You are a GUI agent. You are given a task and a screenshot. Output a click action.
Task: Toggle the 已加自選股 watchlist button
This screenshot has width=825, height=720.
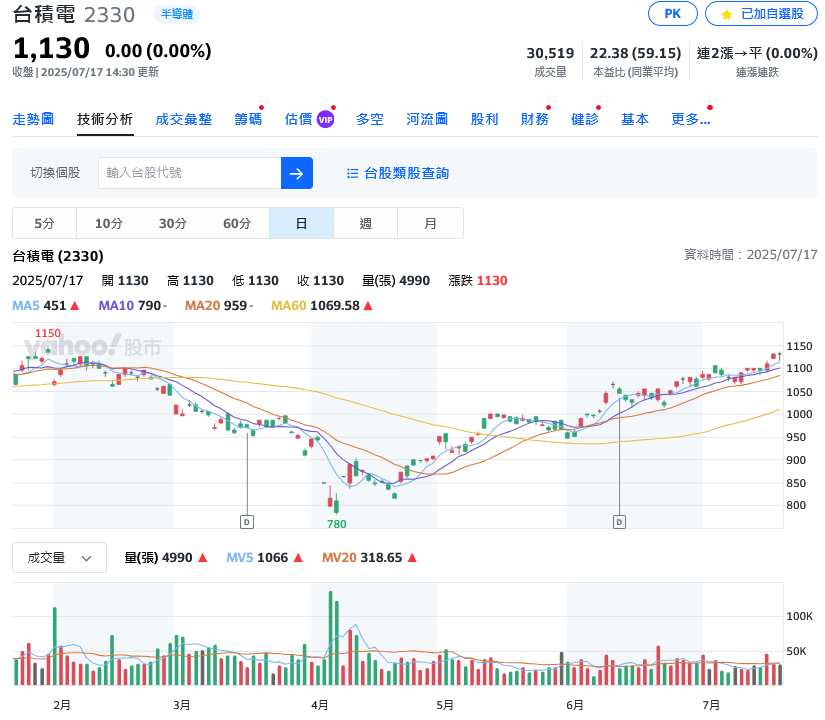click(x=761, y=14)
